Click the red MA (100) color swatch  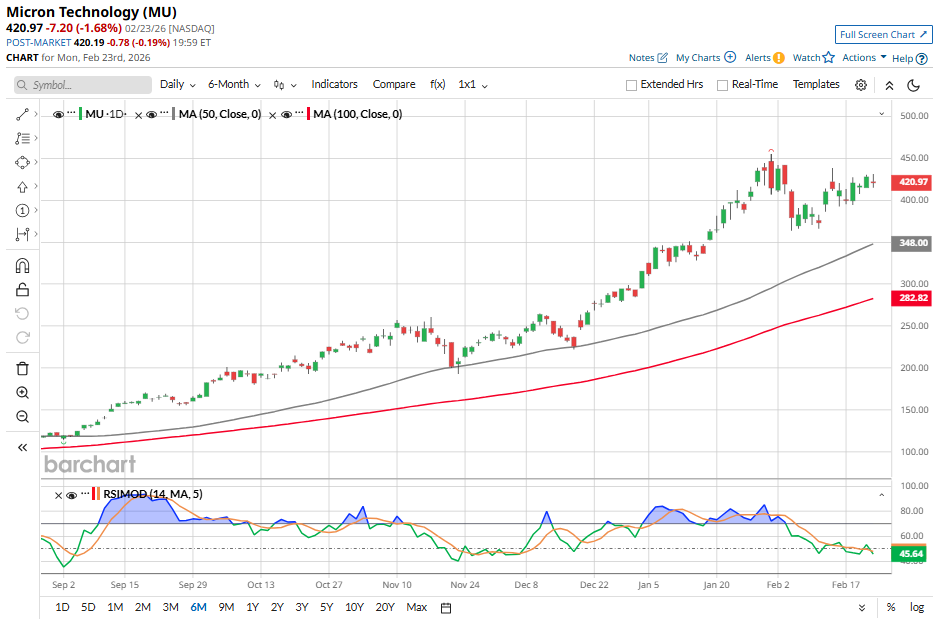tap(309, 114)
